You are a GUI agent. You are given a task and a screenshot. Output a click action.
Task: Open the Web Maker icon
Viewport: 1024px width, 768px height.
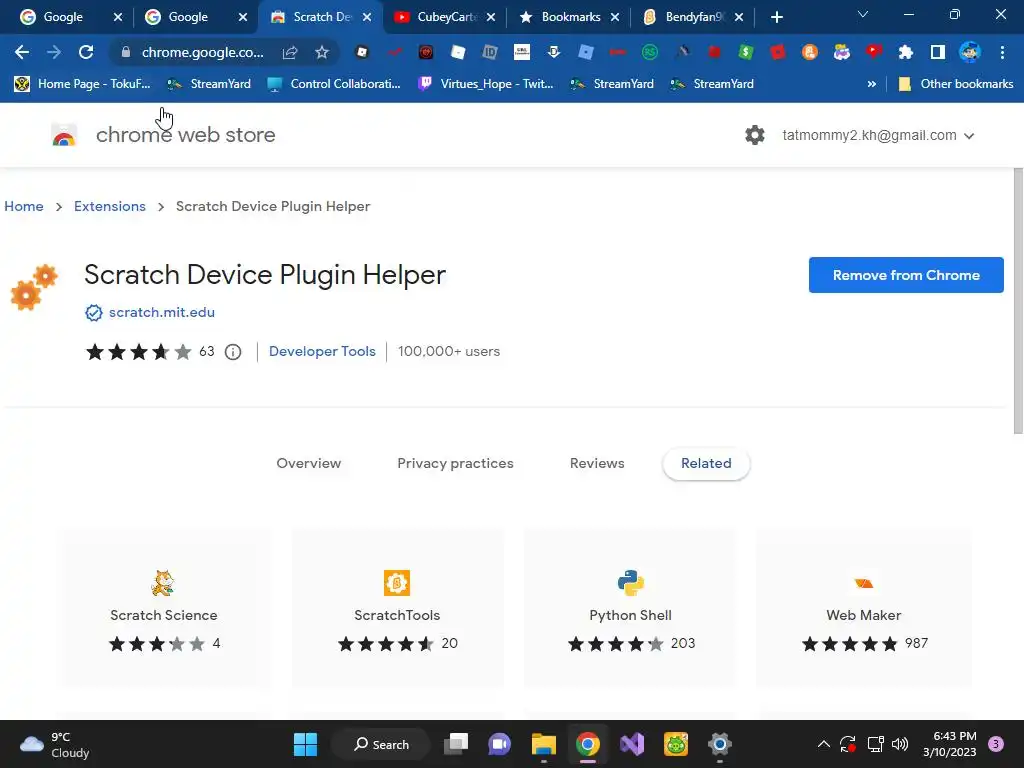point(863,583)
